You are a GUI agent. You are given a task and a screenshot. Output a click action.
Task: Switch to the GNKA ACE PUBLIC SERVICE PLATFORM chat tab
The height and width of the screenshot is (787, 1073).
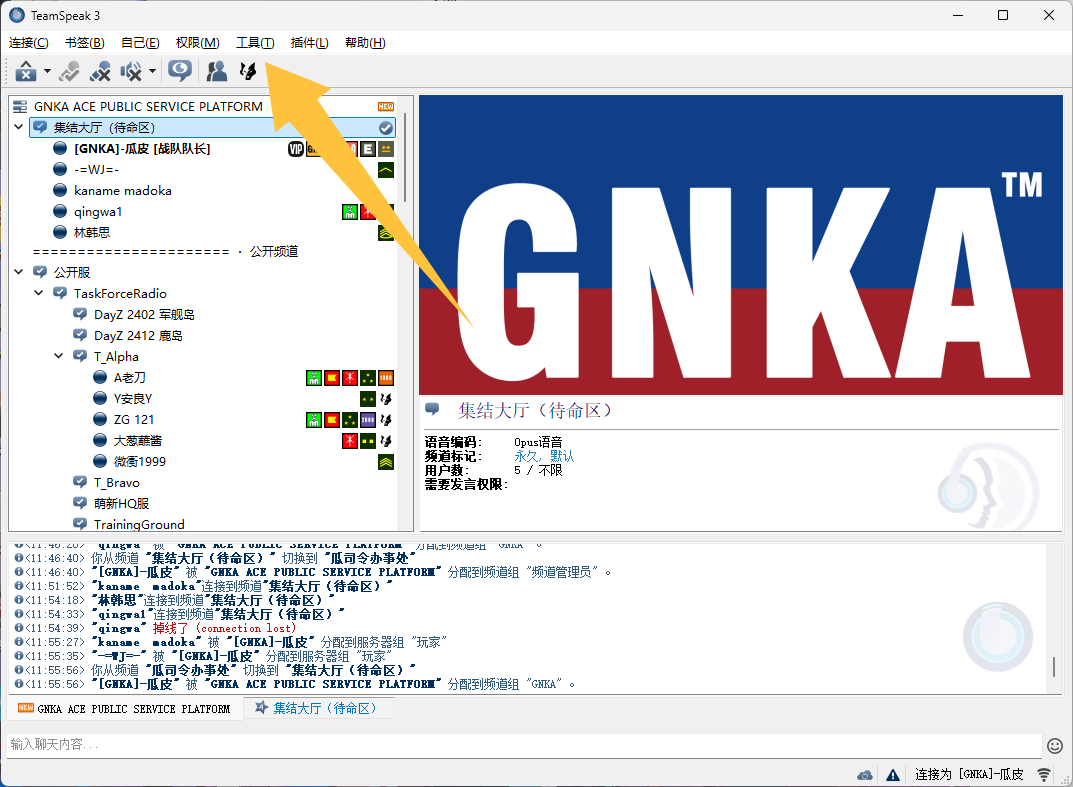(x=125, y=708)
